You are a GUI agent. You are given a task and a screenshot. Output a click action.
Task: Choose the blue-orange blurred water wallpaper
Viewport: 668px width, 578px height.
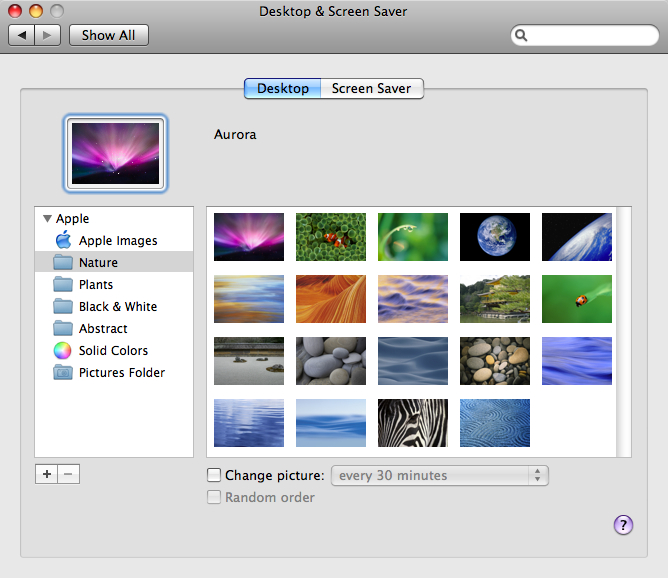coord(249,299)
